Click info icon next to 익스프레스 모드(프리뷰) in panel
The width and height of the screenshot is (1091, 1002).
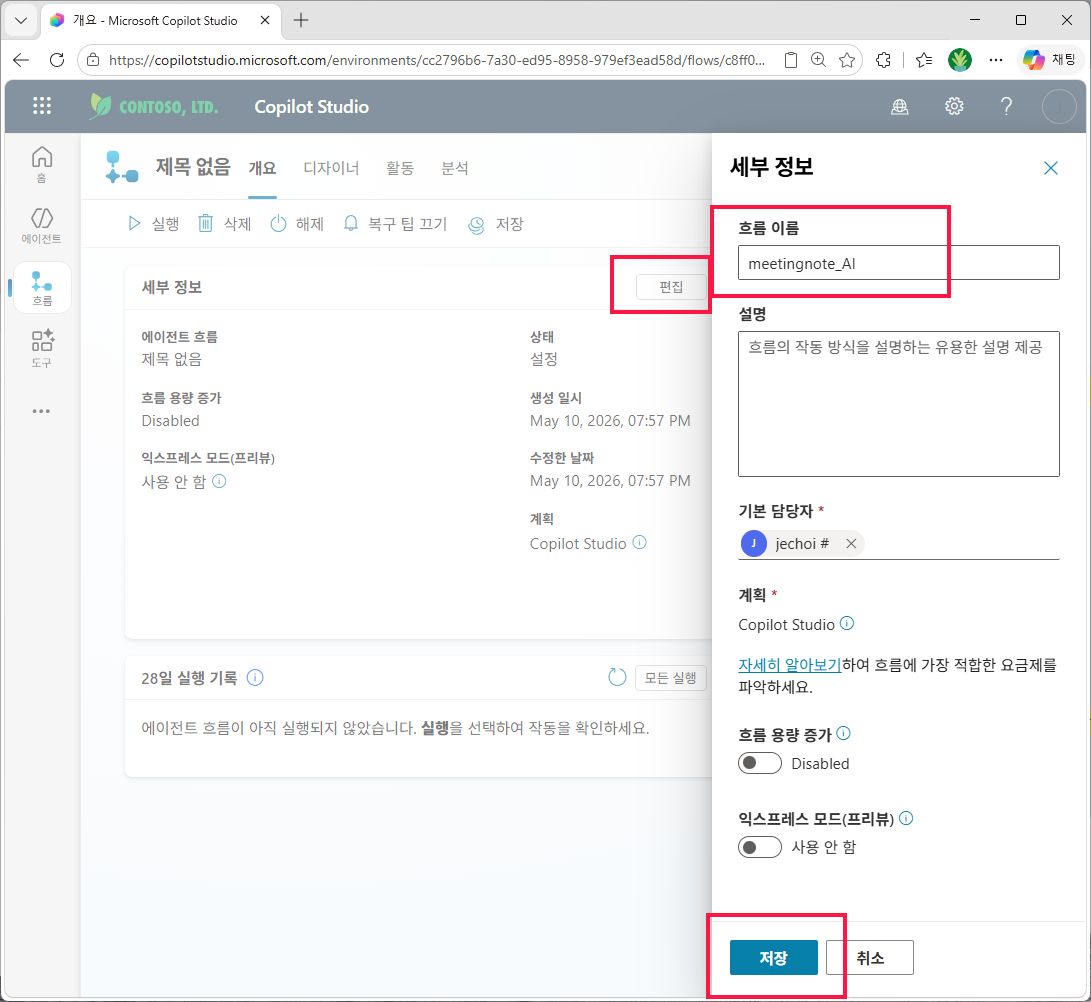[x=906, y=818]
